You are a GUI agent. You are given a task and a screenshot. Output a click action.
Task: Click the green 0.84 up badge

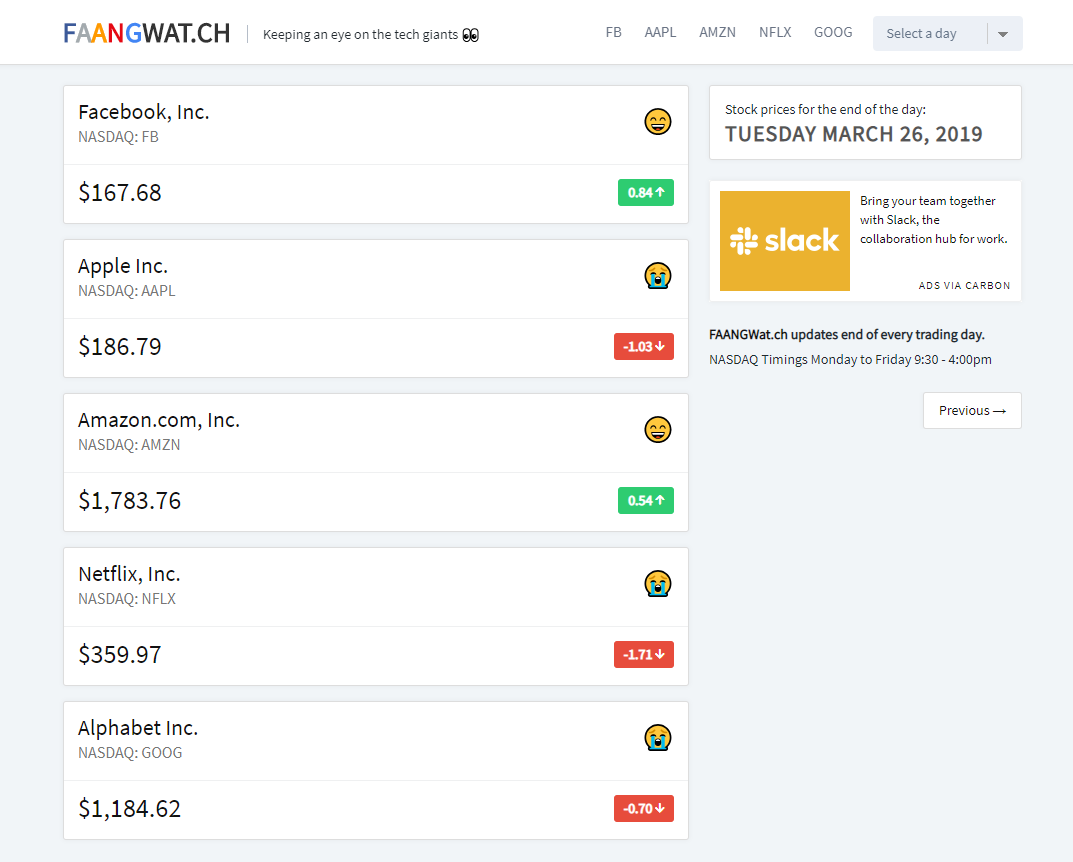(646, 192)
